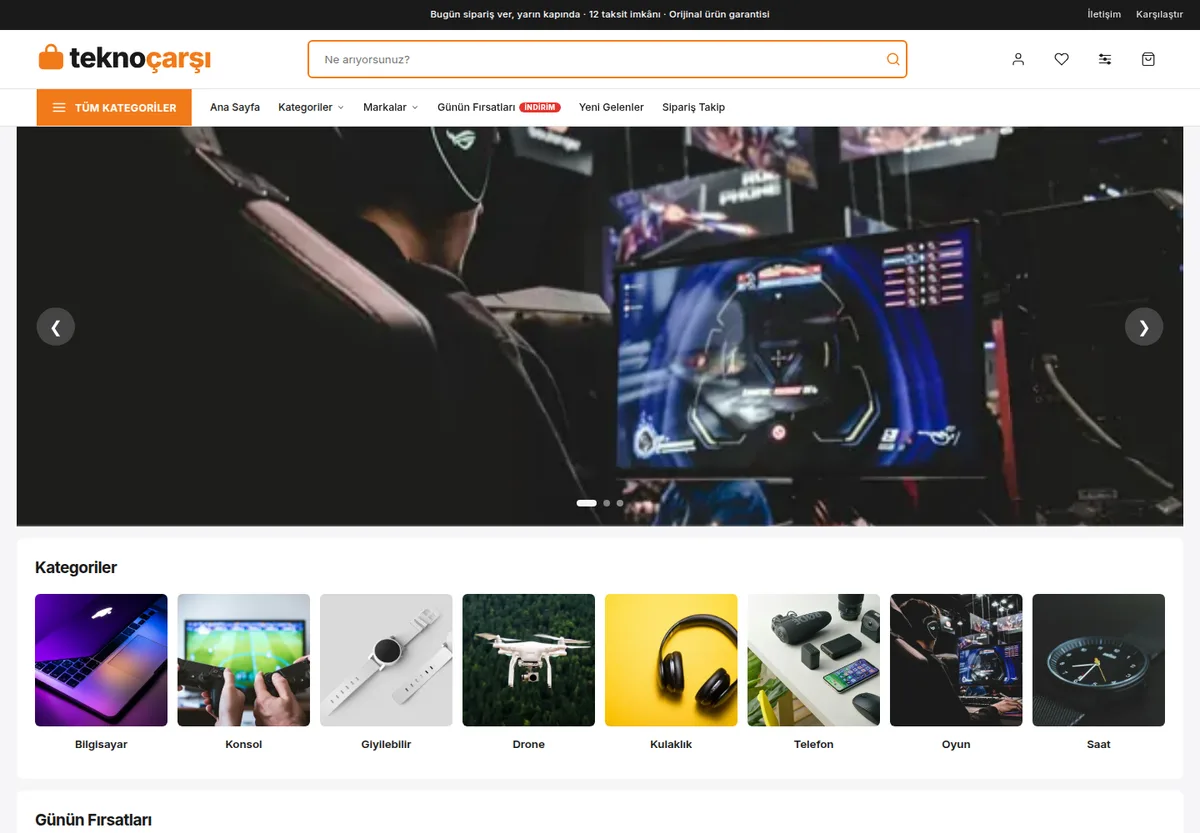
Task: Click the İNDİRİM badge
Action: (540, 107)
